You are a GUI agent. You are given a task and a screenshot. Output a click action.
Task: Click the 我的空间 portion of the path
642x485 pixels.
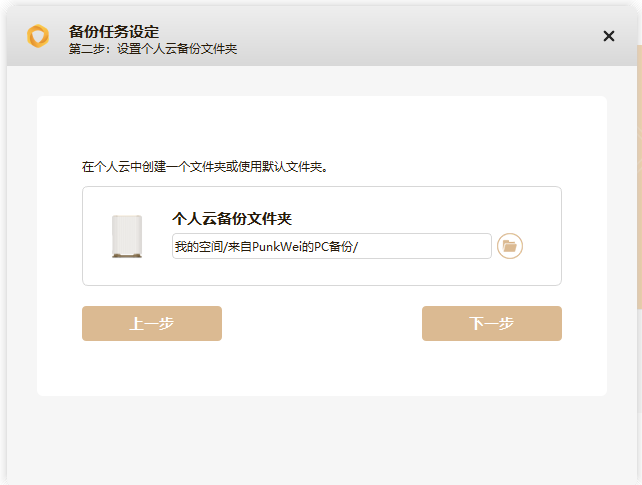[x=199, y=246]
